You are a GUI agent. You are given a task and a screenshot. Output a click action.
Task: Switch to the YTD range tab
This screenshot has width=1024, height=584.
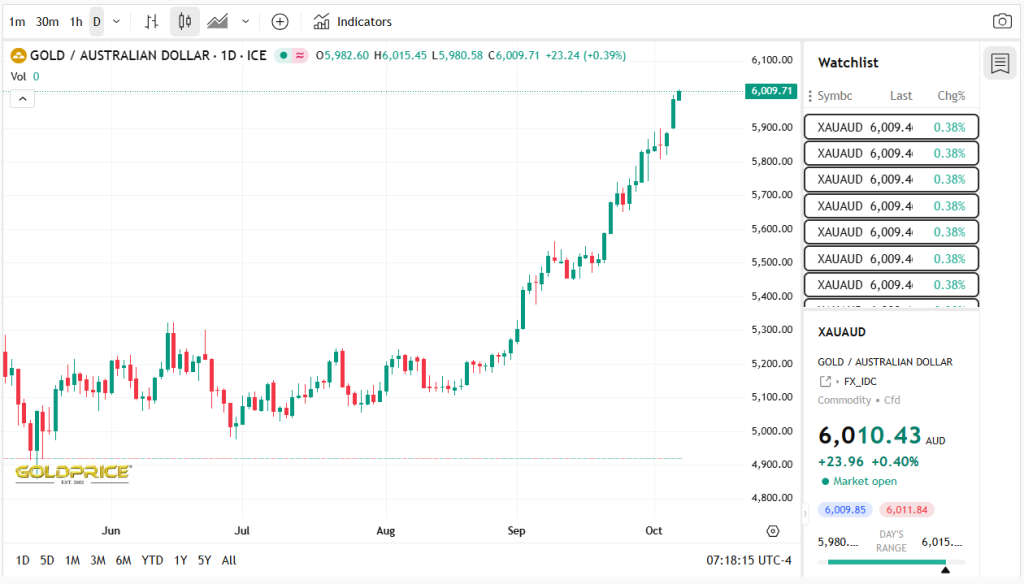(x=152, y=561)
